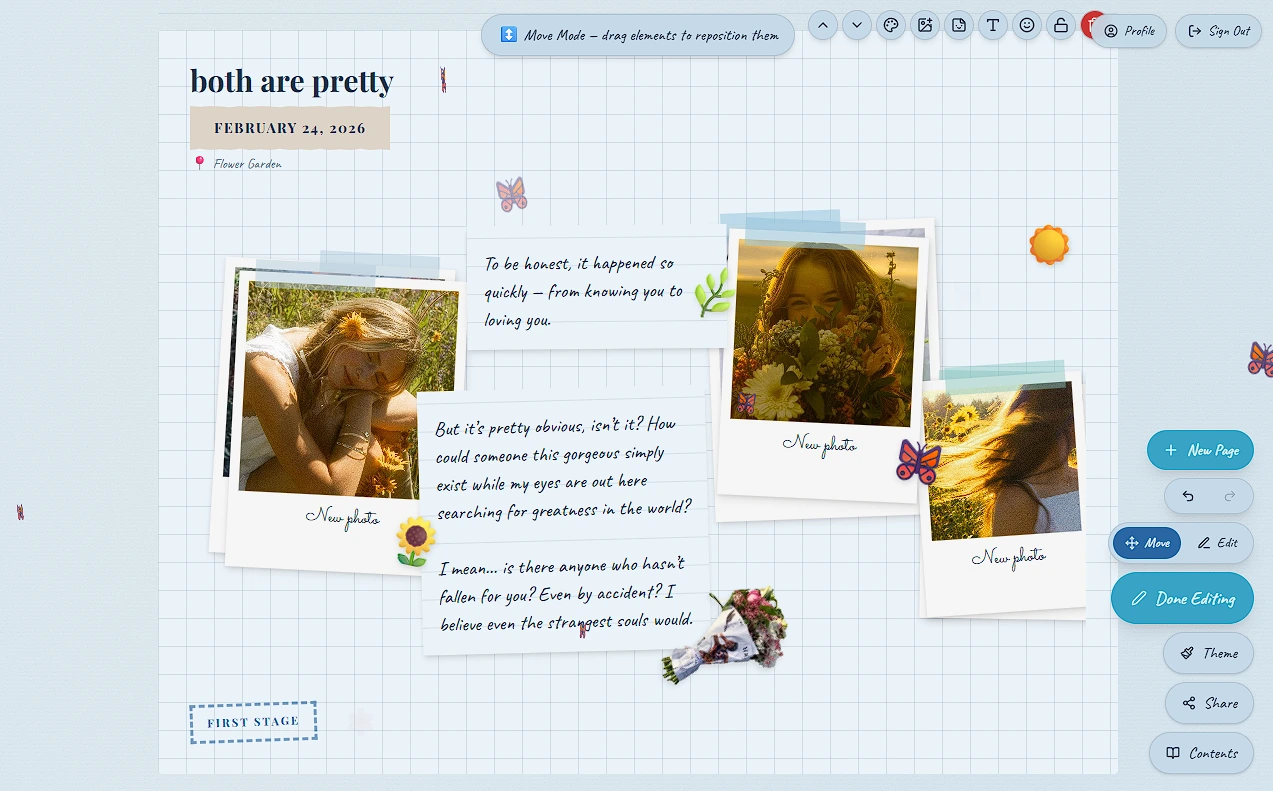
Task: Select the green leaf sprig sticker
Action: tap(714, 293)
